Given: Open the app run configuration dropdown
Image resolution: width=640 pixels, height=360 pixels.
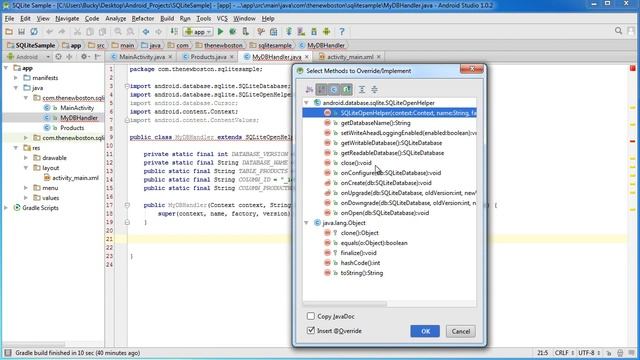Looking at the screenshot, I should coord(198,31).
